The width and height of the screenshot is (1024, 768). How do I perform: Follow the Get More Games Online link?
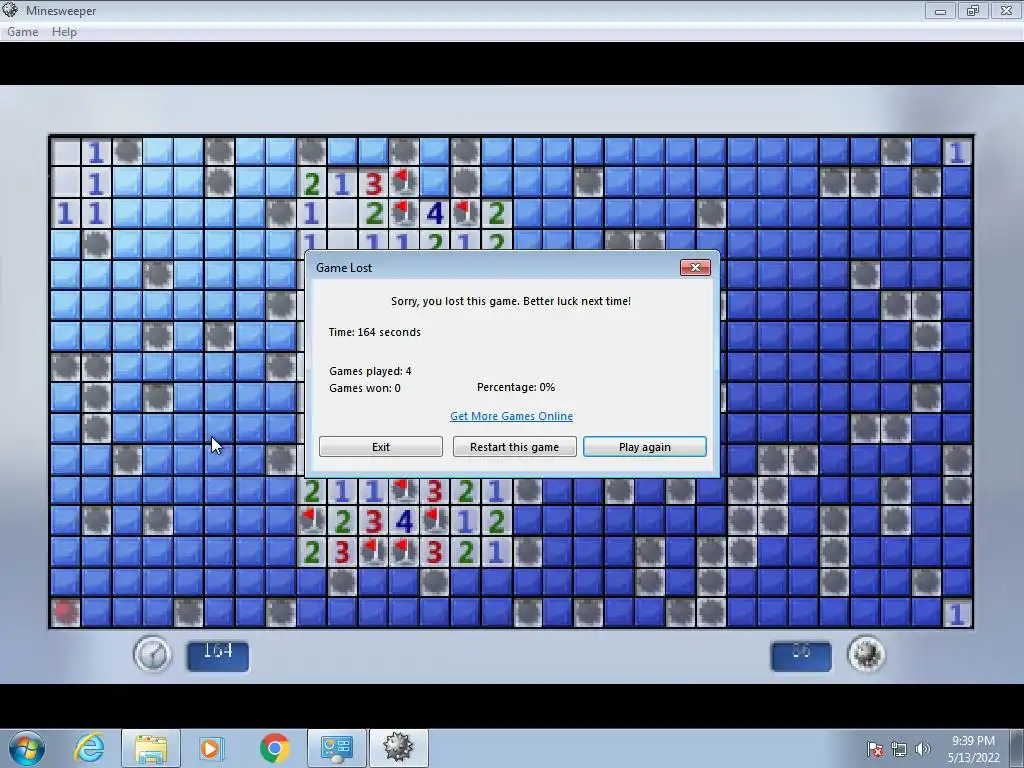click(x=511, y=416)
